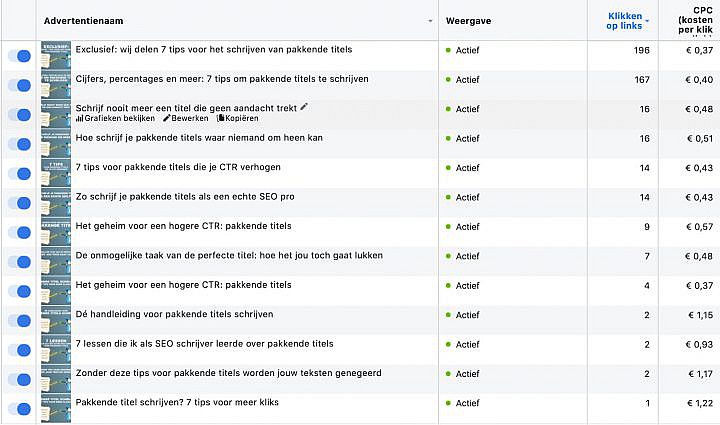The width and height of the screenshot is (720, 425).
Task: Open Grafieken bekijken chart icon
Action: 79,118
